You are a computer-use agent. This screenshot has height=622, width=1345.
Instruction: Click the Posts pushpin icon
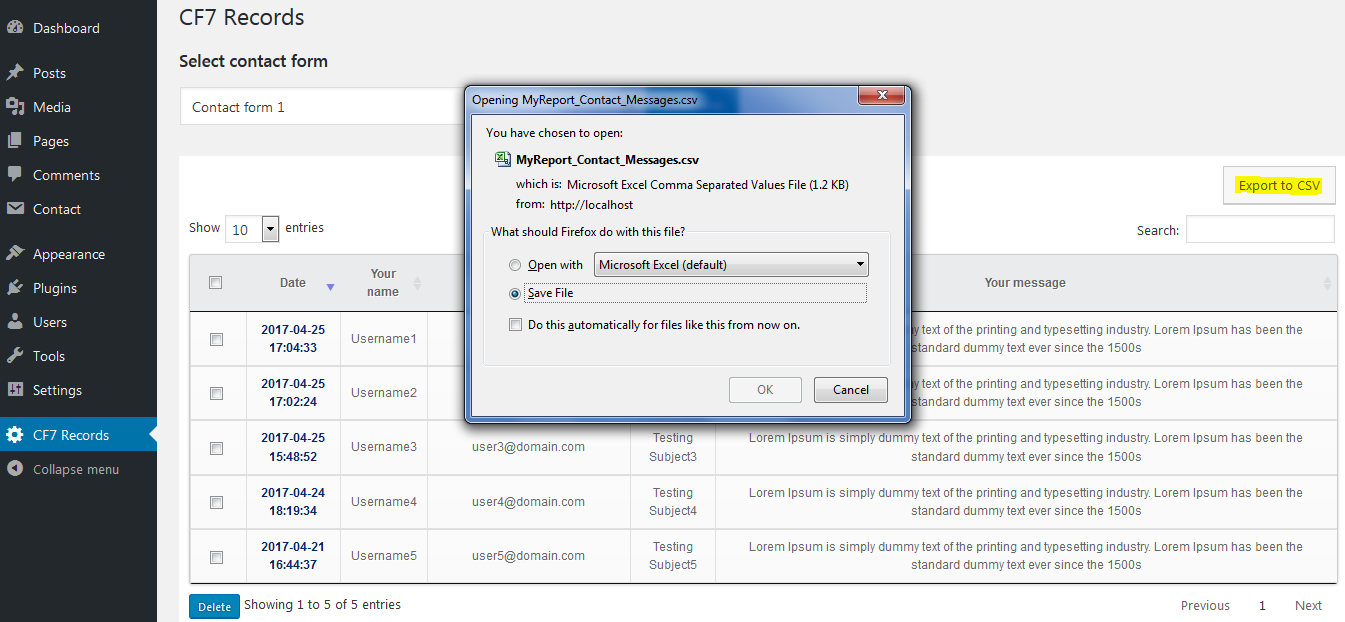click(15, 73)
